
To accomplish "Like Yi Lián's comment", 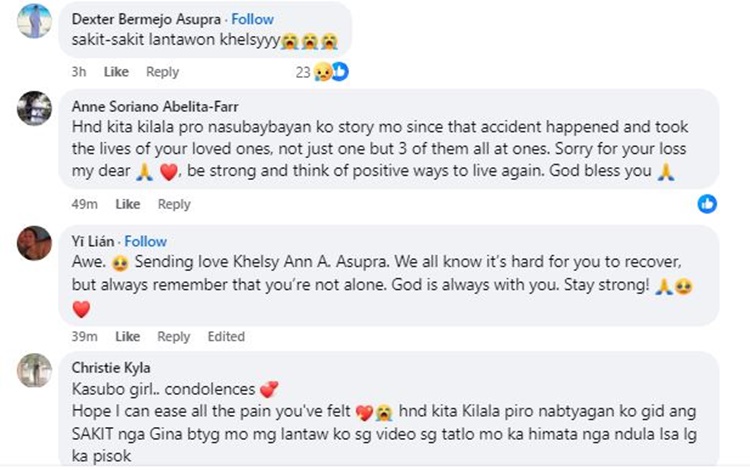I will pyautogui.click(x=127, y=337).
